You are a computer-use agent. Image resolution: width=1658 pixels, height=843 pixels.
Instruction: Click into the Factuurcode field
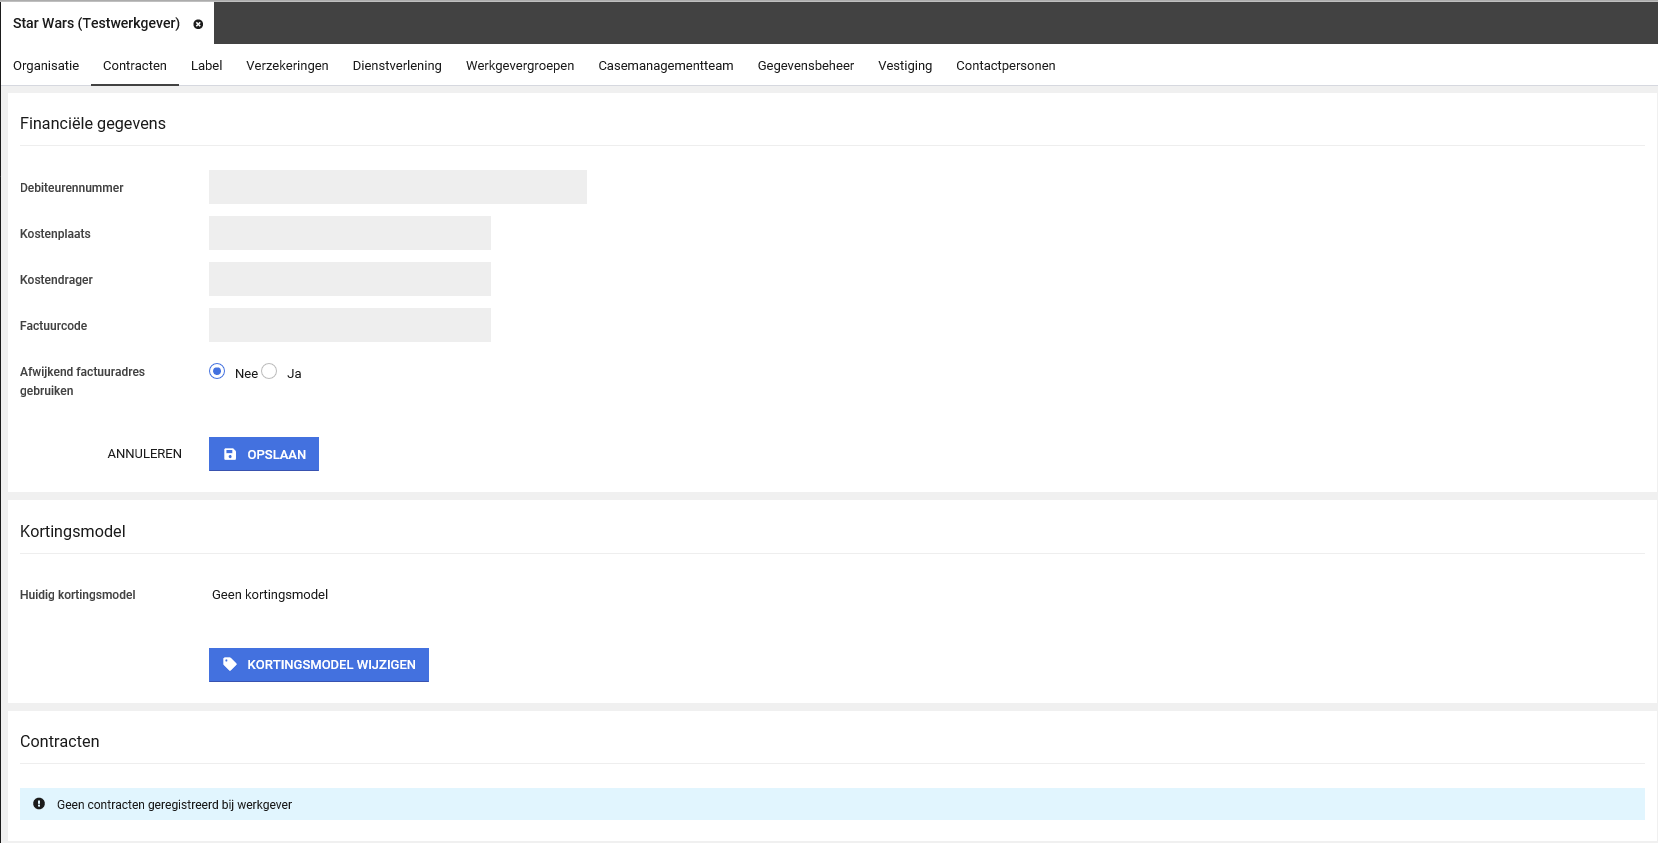349,325
